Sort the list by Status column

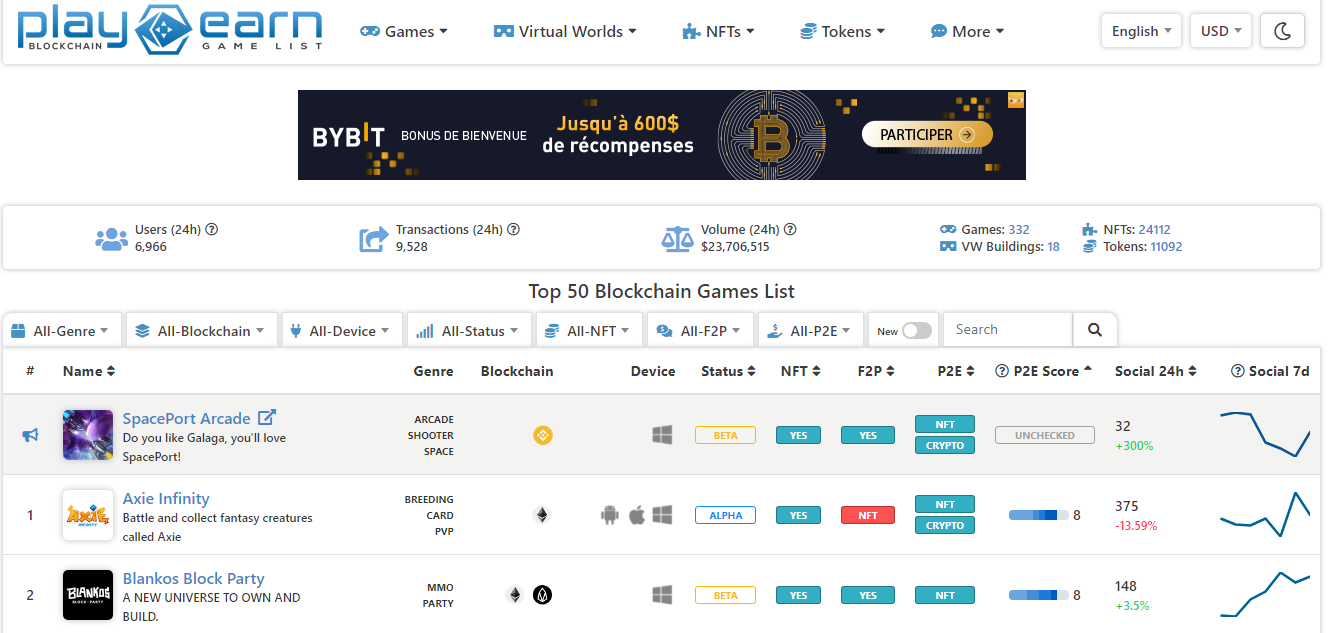coord(728,371)
